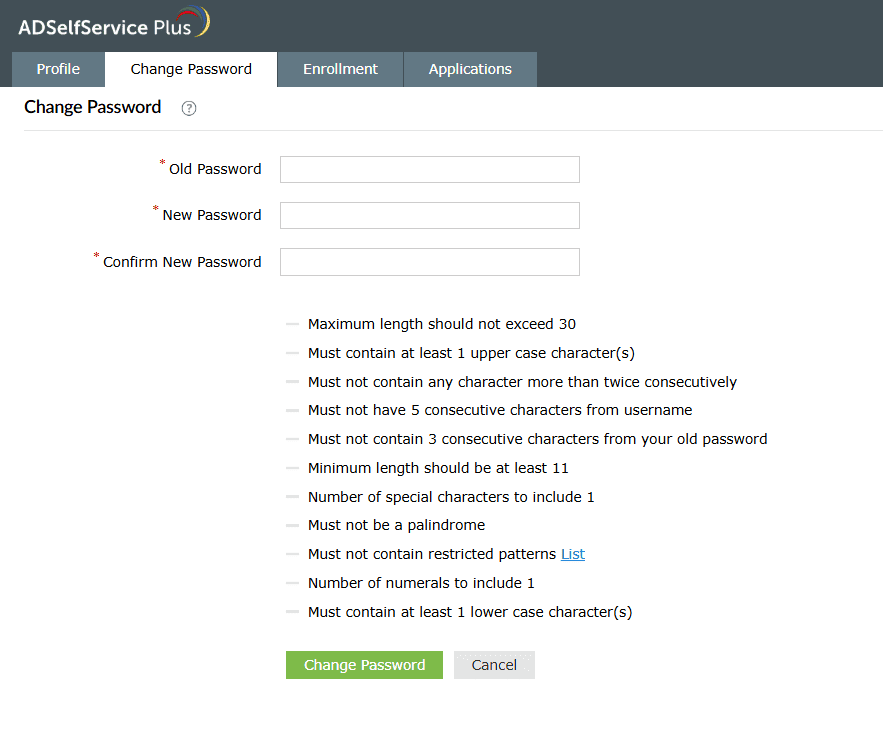Click the red asterisk beside New Password
The image size is (883, 741).
tap(155, 209)
